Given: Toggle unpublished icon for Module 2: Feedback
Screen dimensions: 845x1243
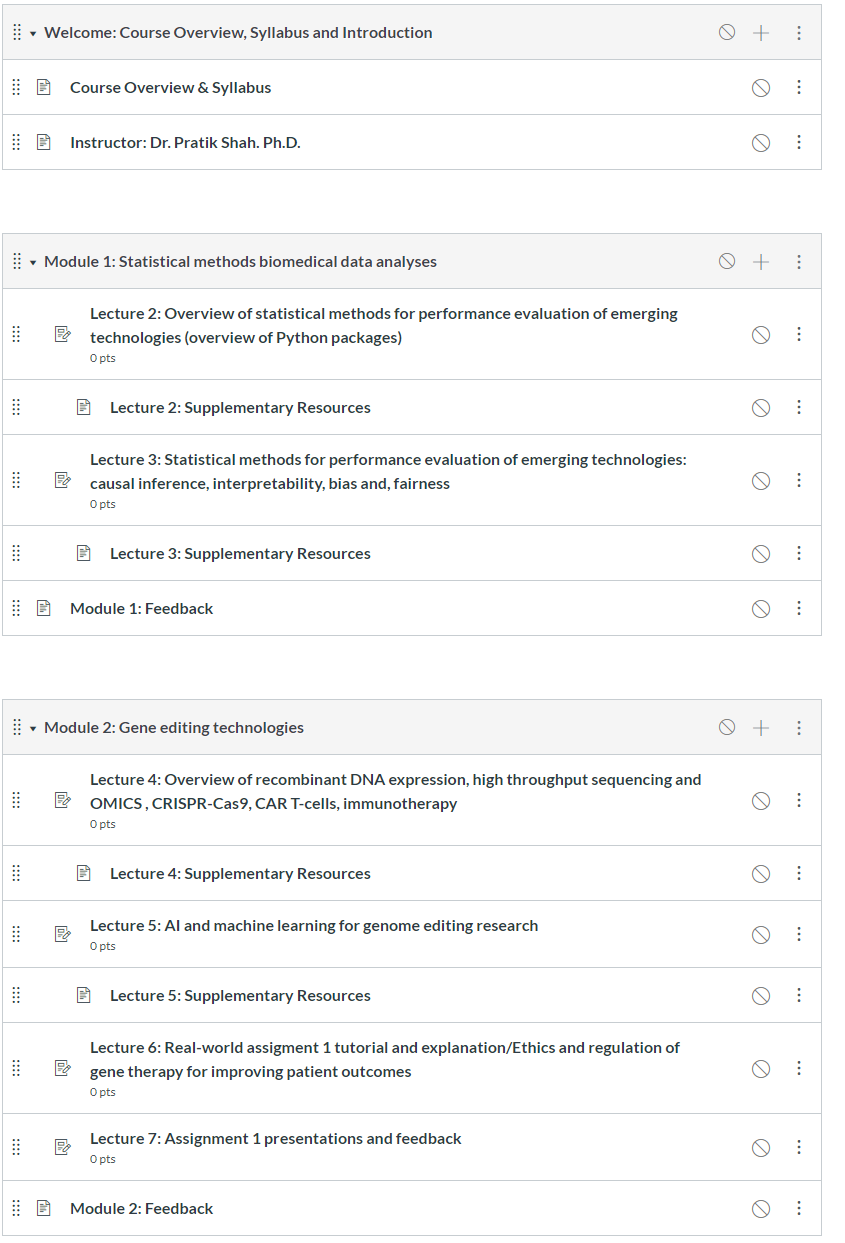Looking at the screenshot, I should pos(761,1208).
